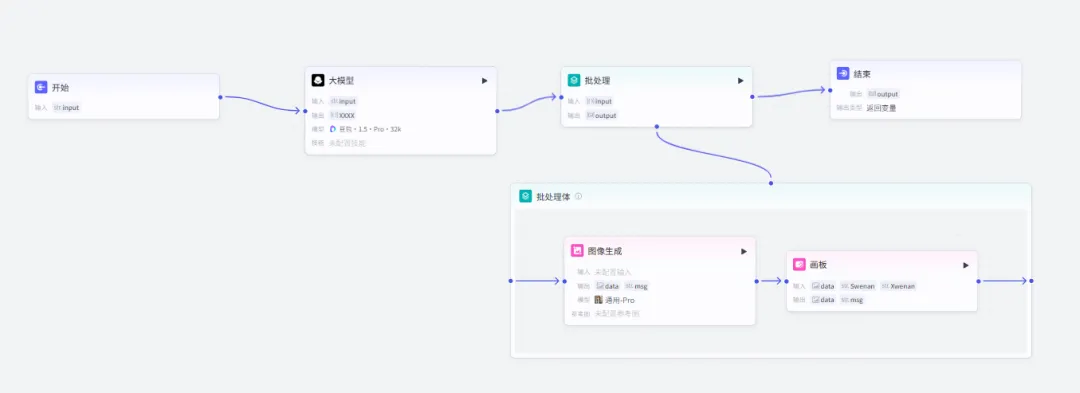Image resolution: width=1080 pixels, height=393 pixels.
Task: Click the 图像生成 node's pink image icon
Action: pyautogui.click(x=577, y=251)
